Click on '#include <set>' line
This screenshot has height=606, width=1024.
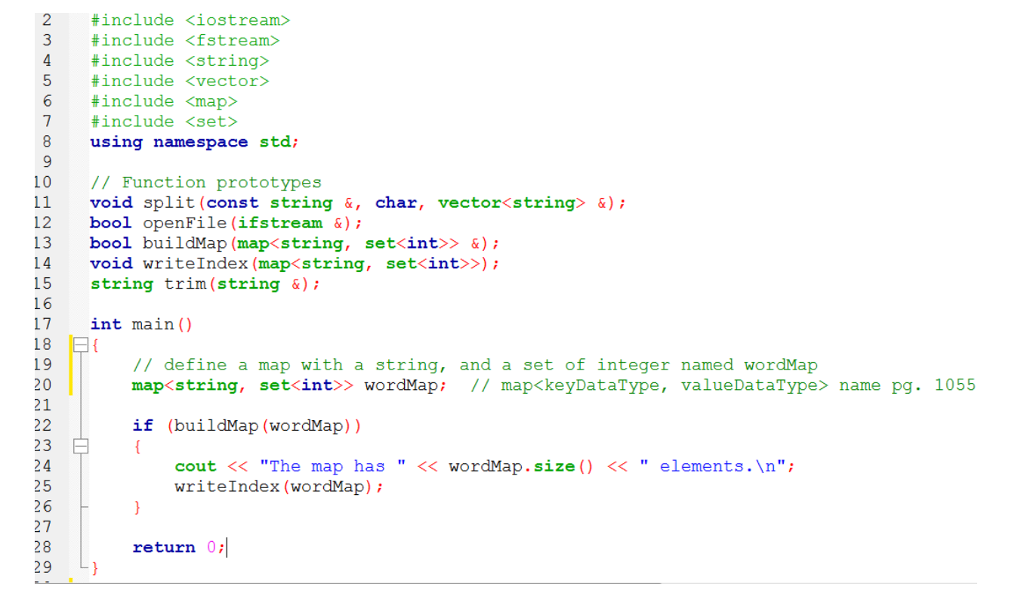(x=164, y=121)
